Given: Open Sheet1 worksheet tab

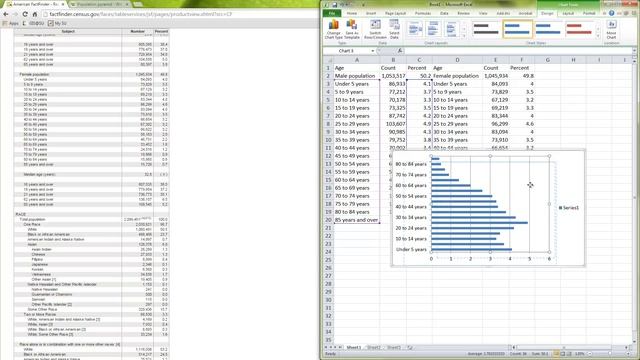Looking at the screenshot, I should tap(353, 347).
